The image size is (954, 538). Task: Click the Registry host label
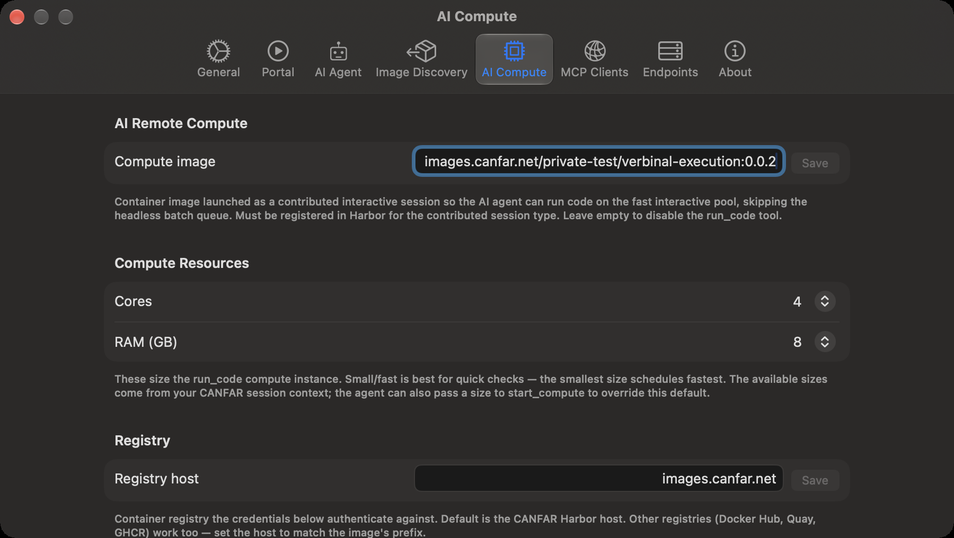coord(156,478)
